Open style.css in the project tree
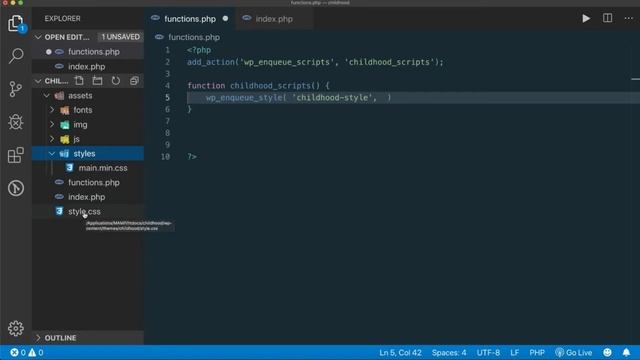The height and width of the screenshot is (360, 640). coord(88,211)
